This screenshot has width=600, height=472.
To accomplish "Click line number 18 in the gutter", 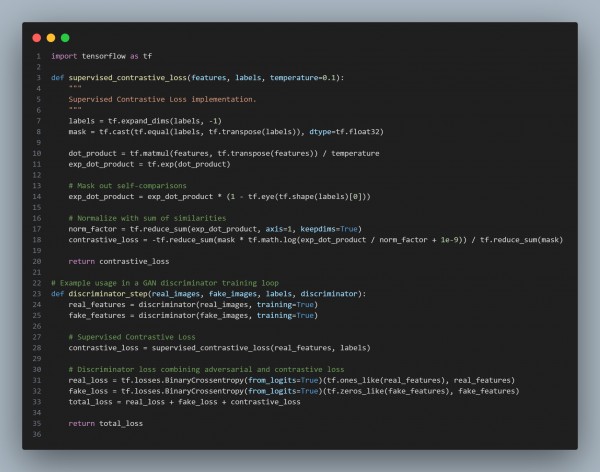I will tap(37, 240).
